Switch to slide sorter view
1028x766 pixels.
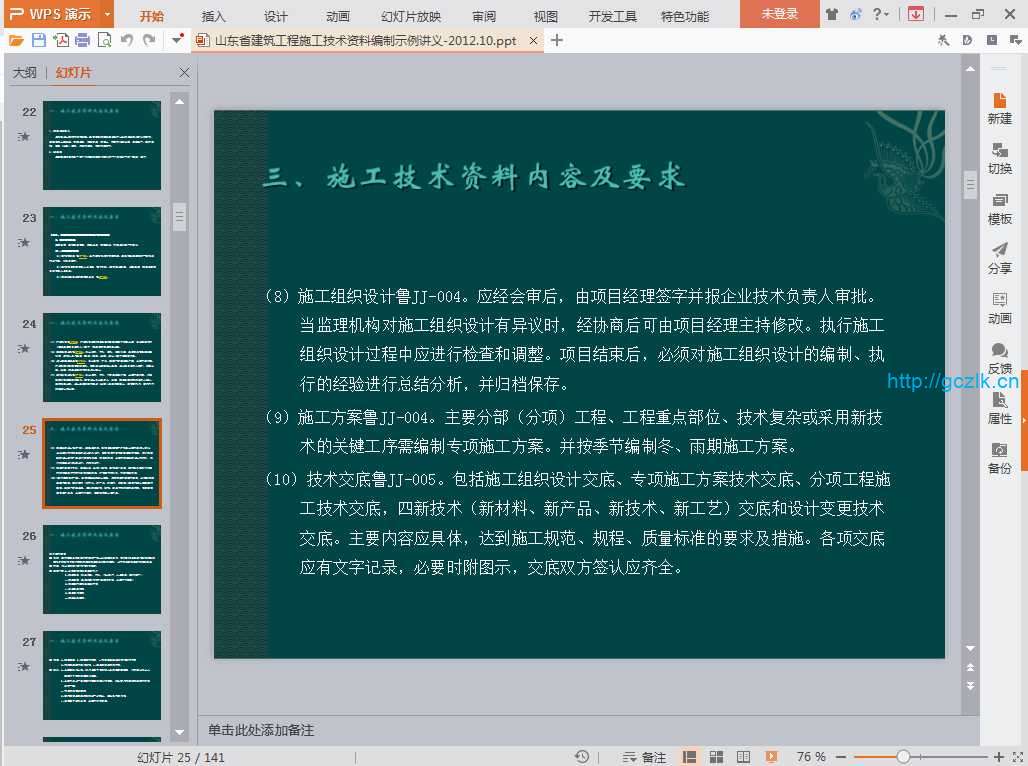[717, 757]
